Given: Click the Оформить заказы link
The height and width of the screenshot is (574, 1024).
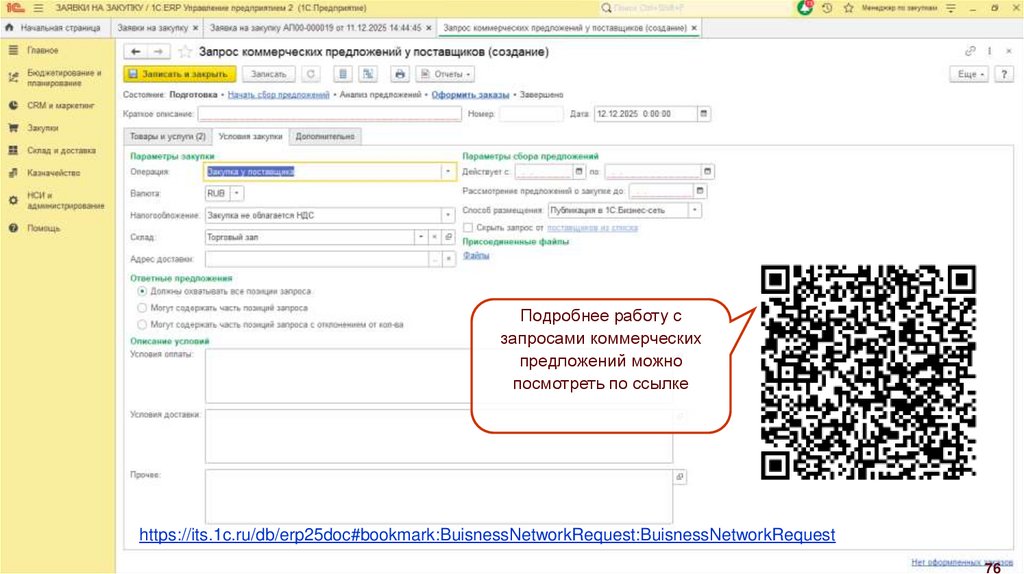Looking at the screenshot, I should coord(470,95).
